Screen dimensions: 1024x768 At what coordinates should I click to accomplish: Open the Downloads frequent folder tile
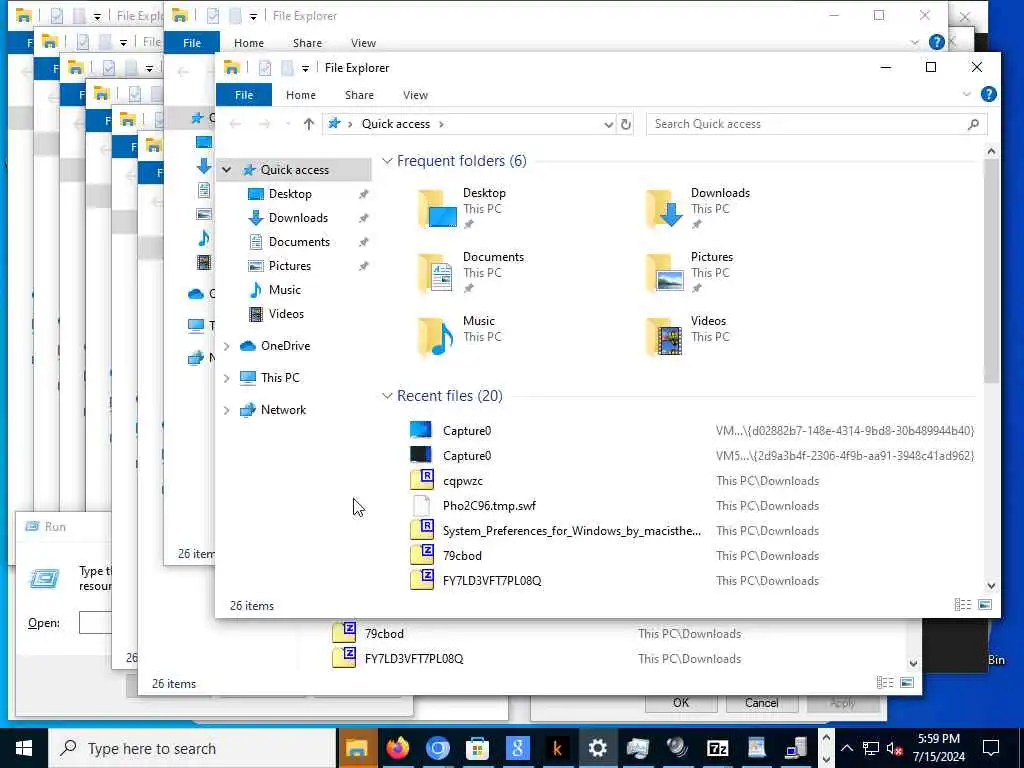[697, 209]
